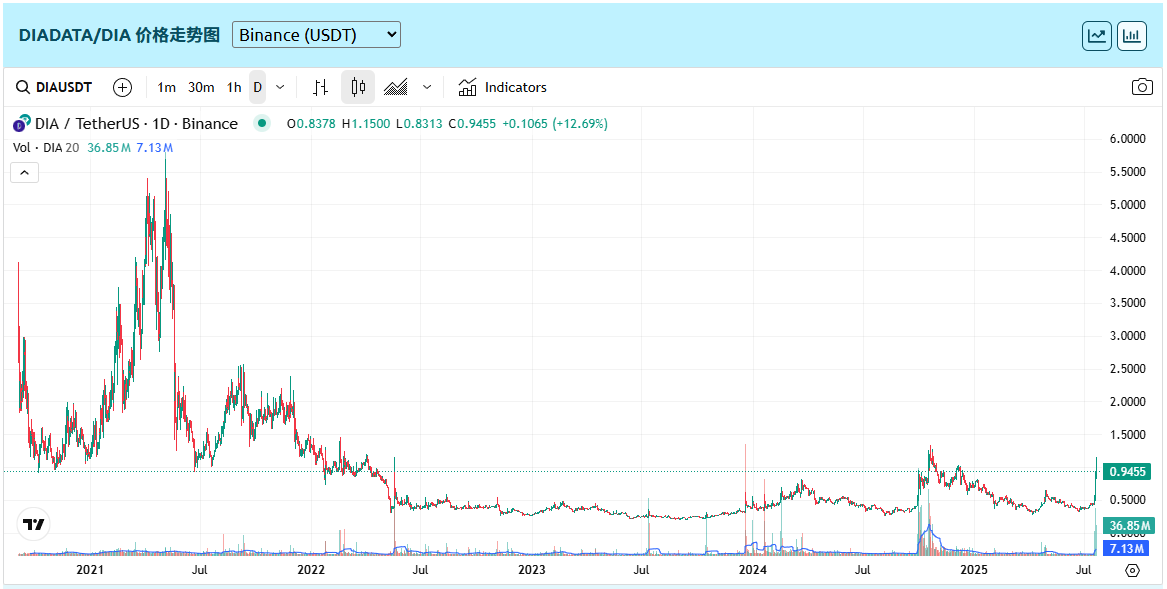
Task: Select the bars chart style icon
Action: [x=320, y=87]
